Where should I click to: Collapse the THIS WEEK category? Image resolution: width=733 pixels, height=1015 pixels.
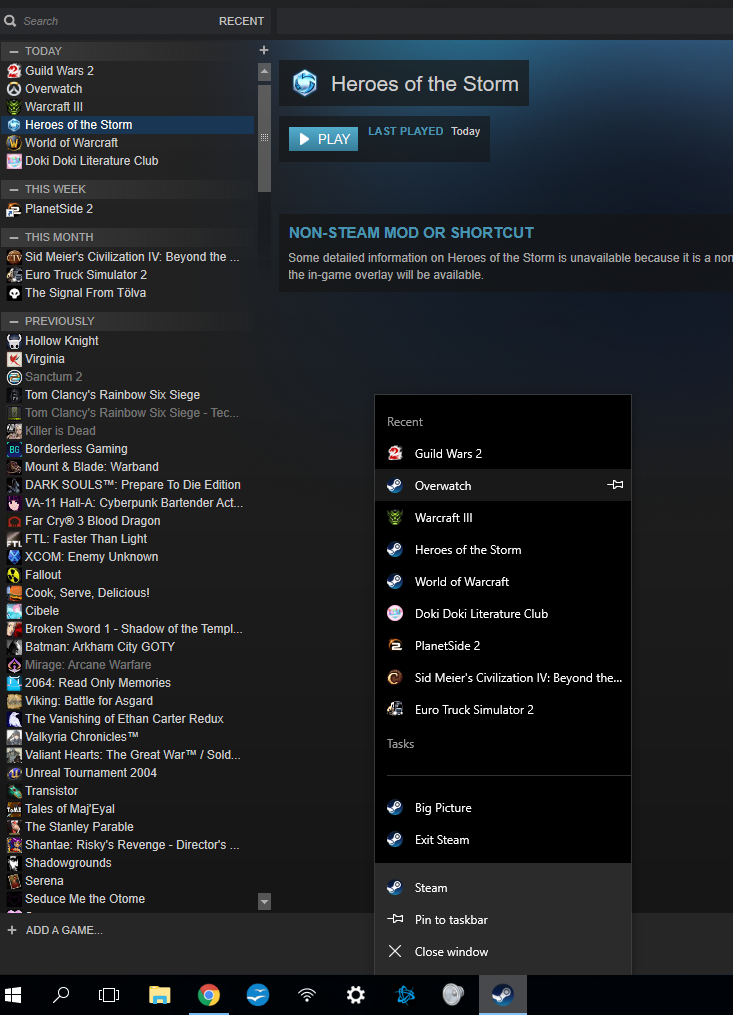click(14, 189)
